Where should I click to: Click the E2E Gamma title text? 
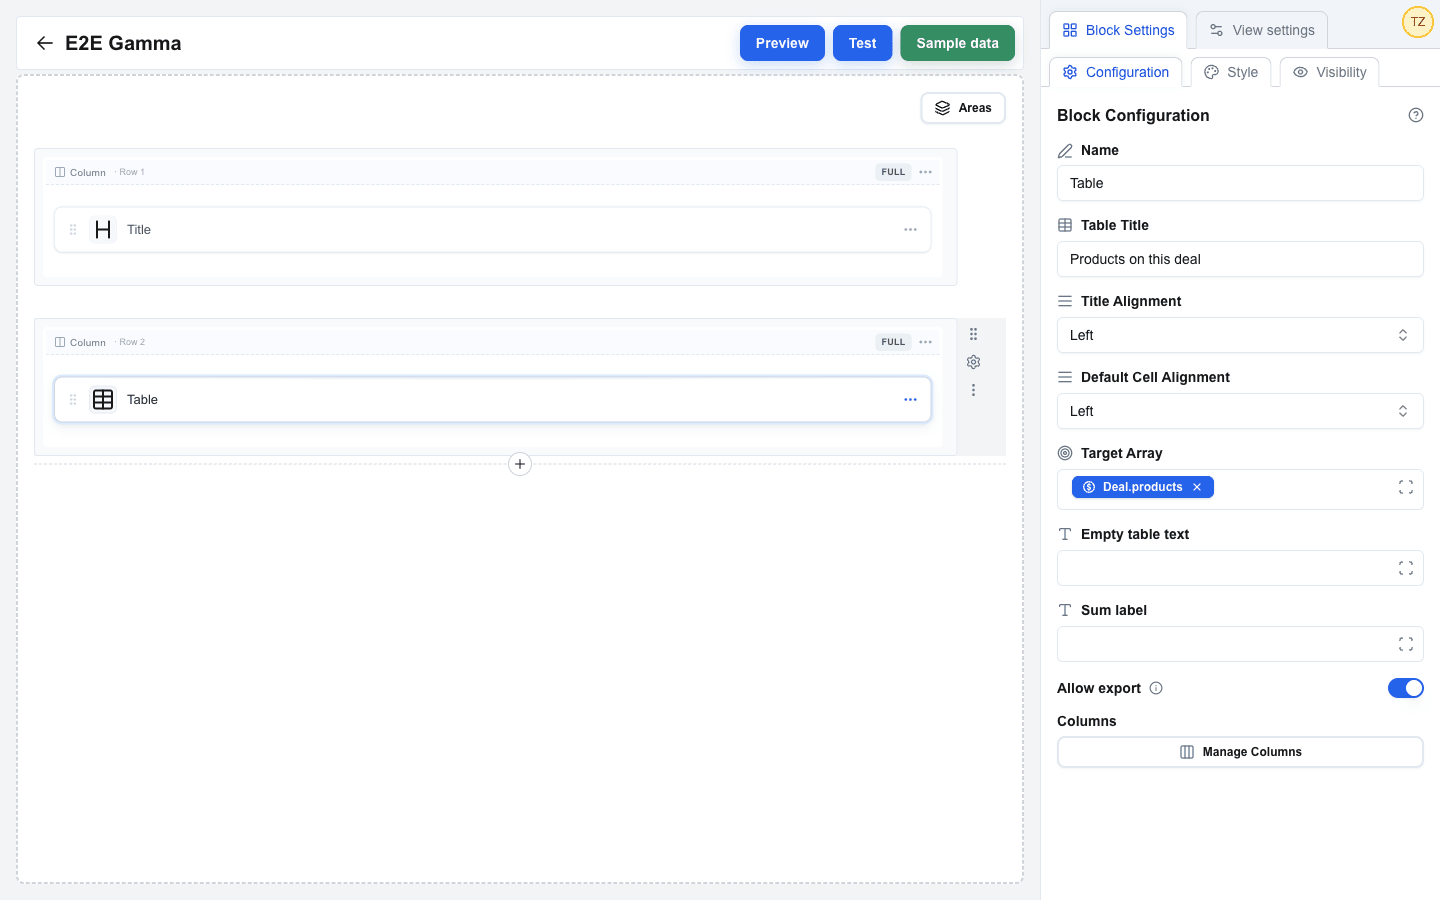[123, 43]
